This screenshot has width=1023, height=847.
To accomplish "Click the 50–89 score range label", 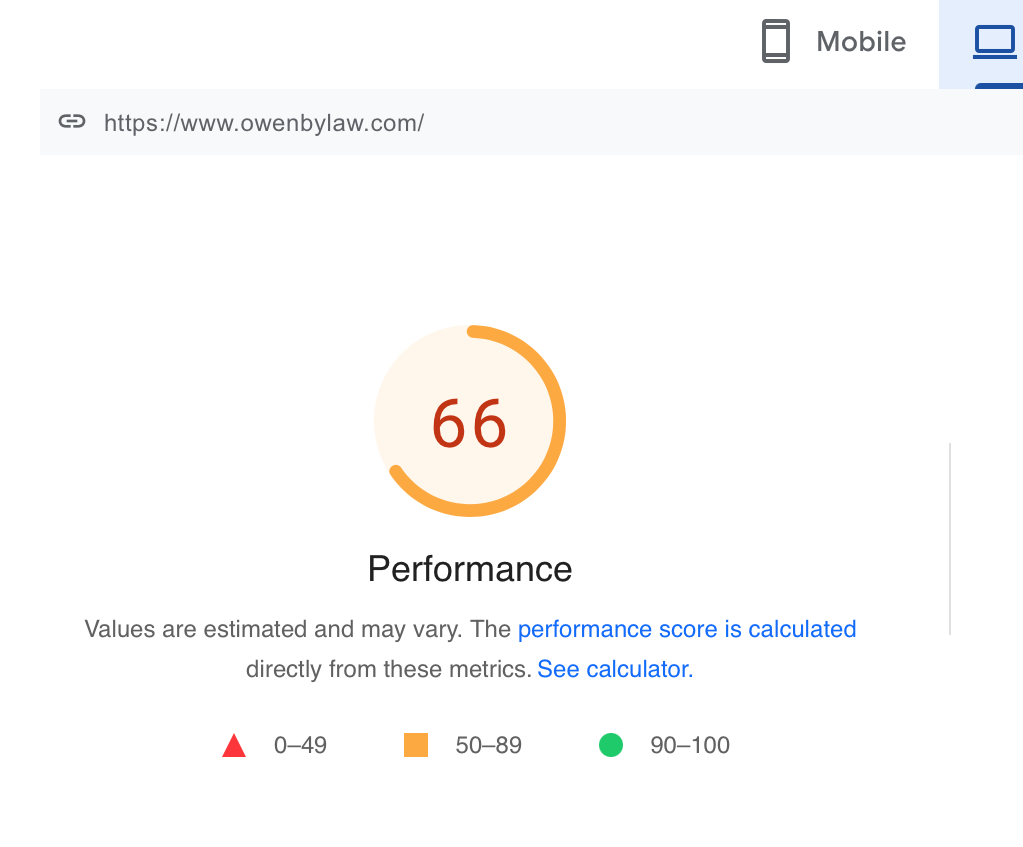I will point(489,745).
